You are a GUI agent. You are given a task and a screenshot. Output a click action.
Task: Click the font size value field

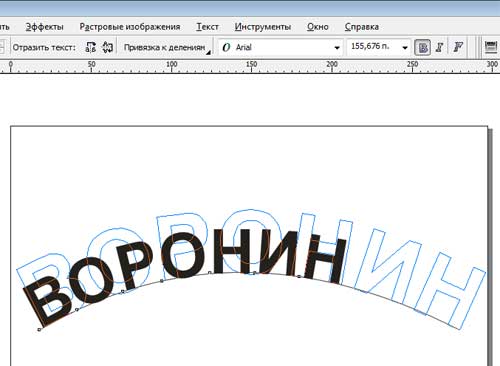(x=373, y=47)
